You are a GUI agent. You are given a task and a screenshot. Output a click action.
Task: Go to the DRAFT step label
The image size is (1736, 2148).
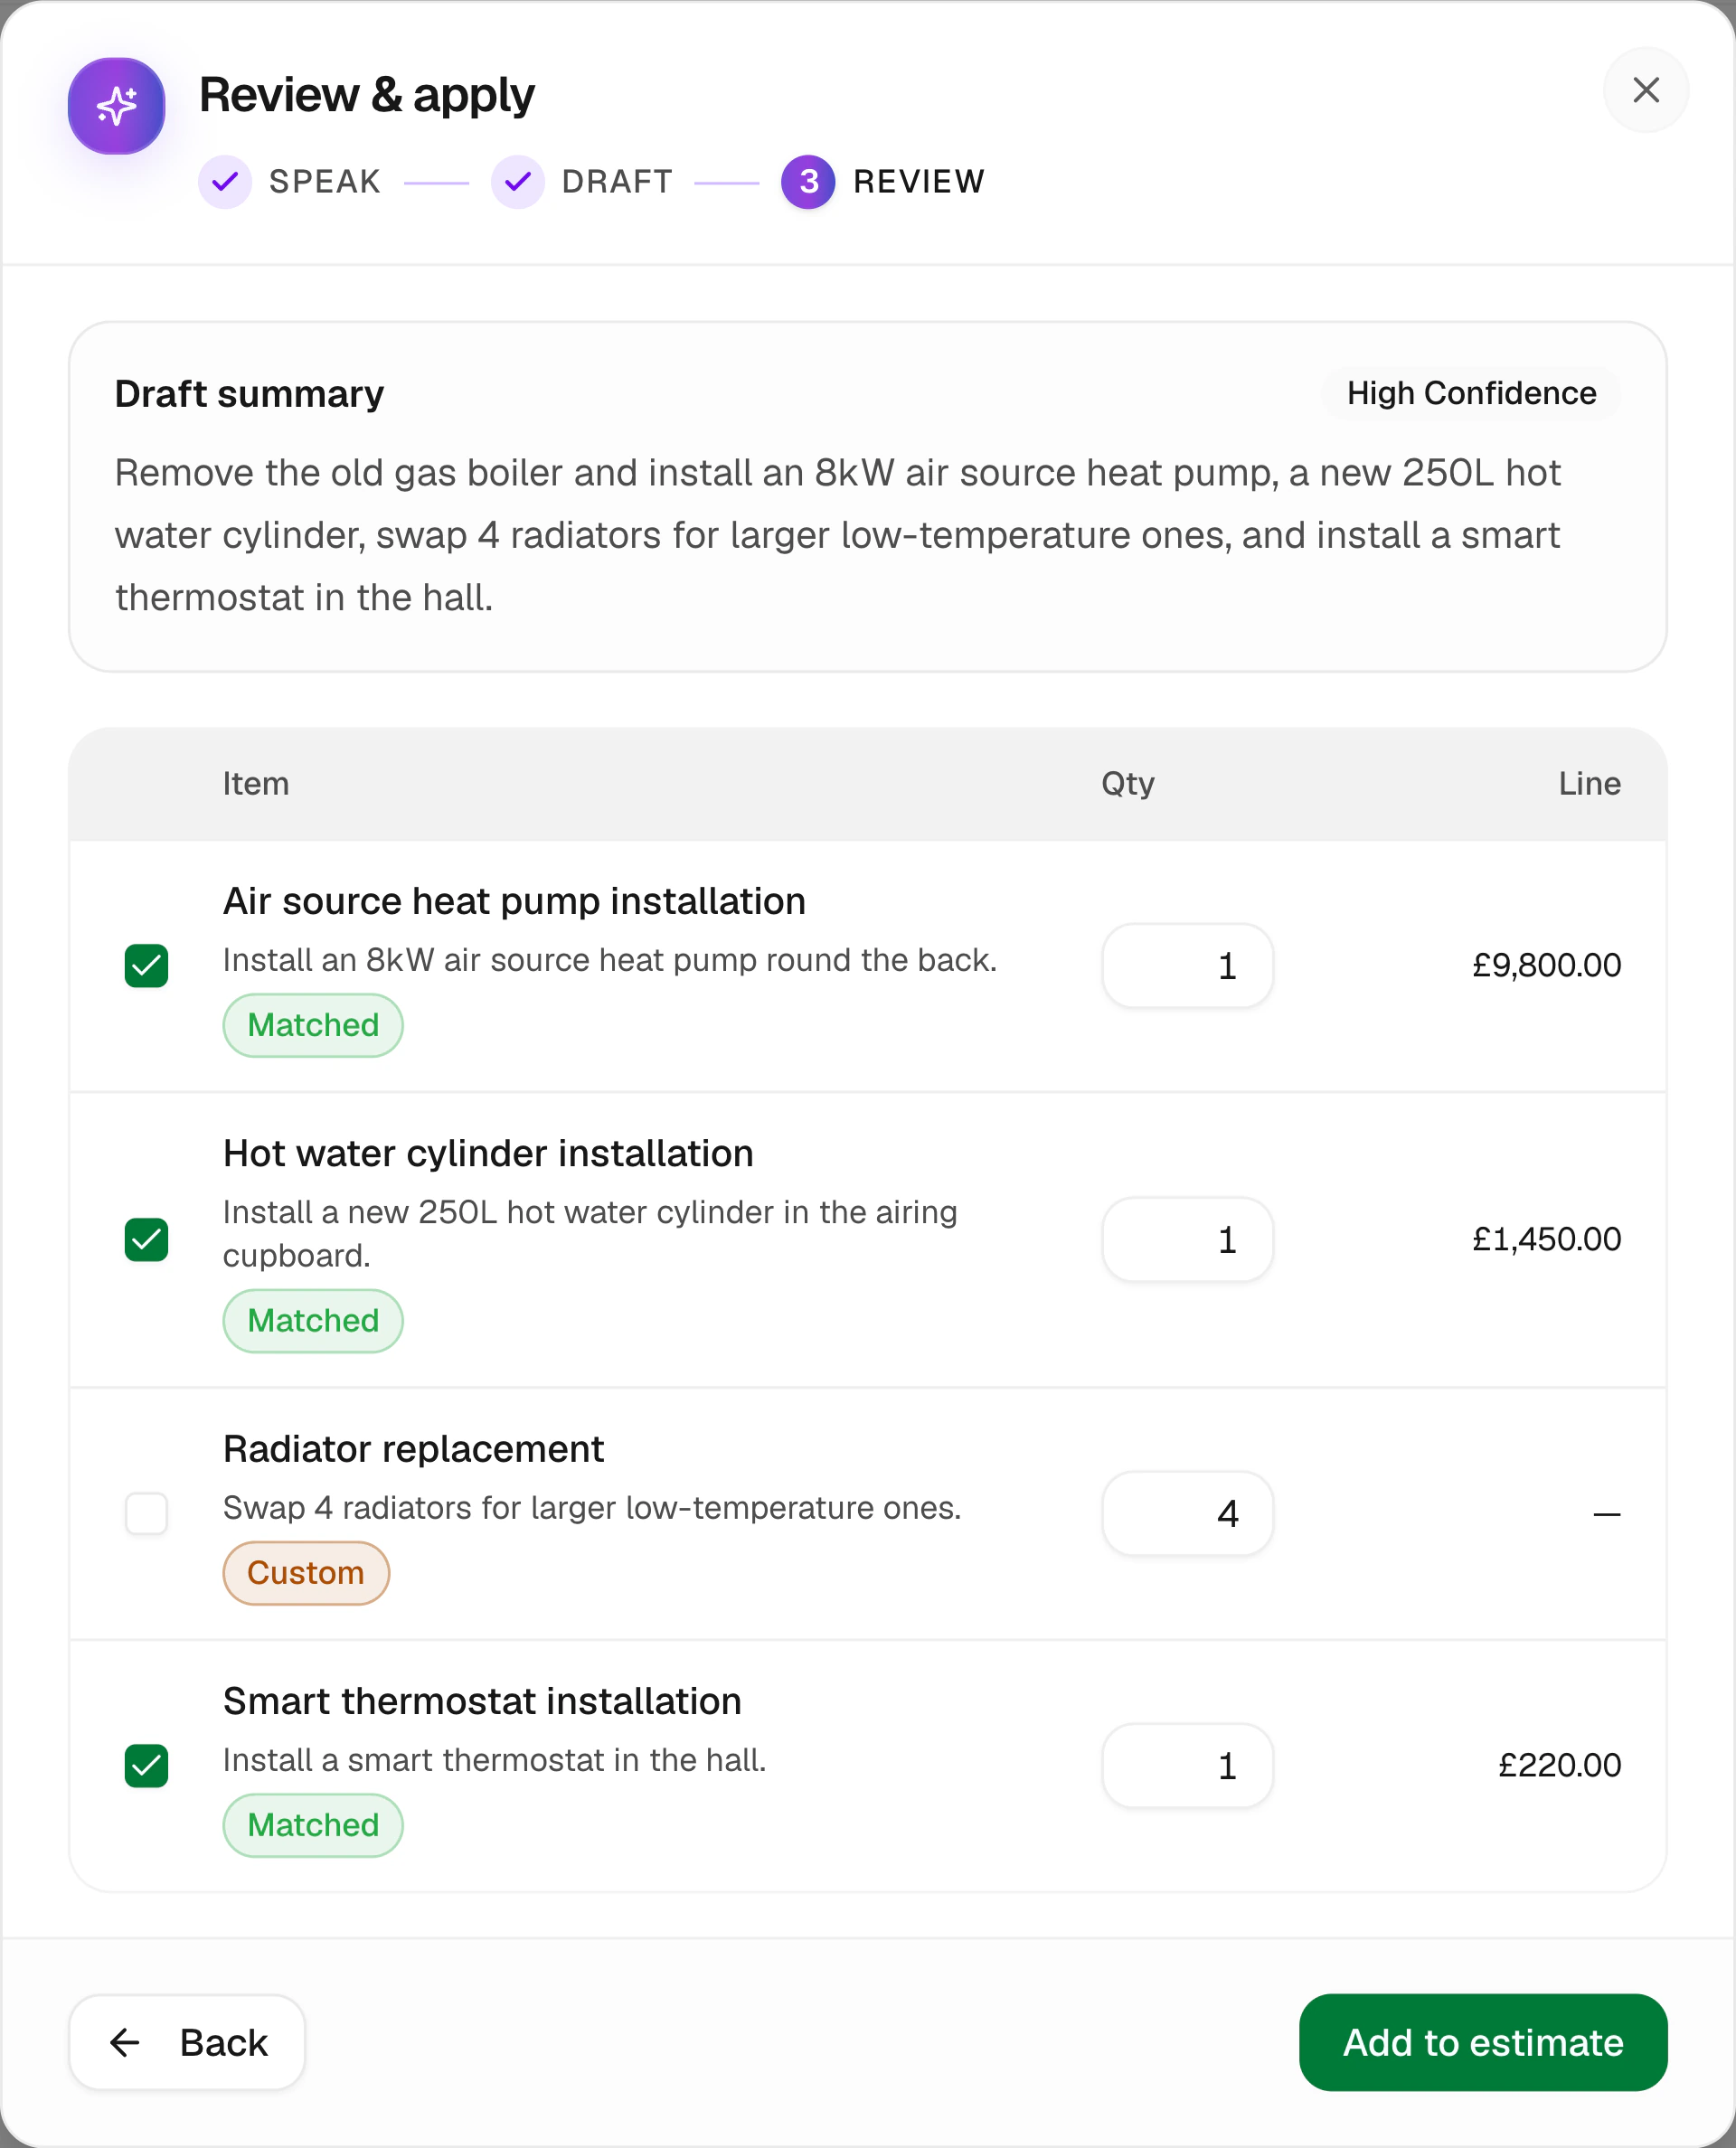coord(617,182)
